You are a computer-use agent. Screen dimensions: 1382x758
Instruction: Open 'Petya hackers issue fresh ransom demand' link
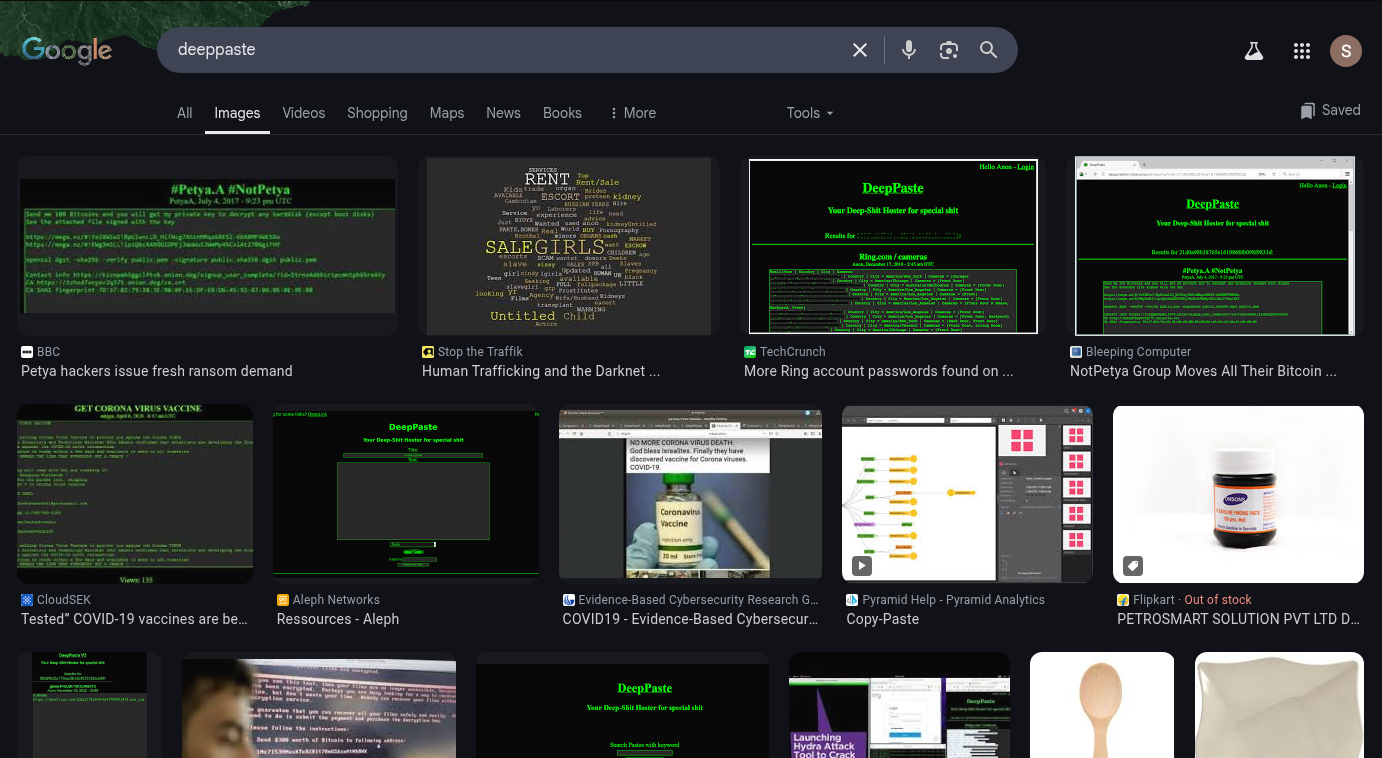[157, 371]
